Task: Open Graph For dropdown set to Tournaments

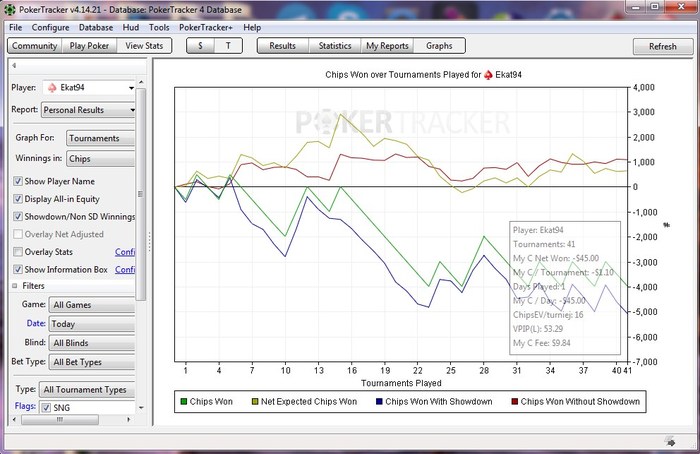Action: click(100, 138)
